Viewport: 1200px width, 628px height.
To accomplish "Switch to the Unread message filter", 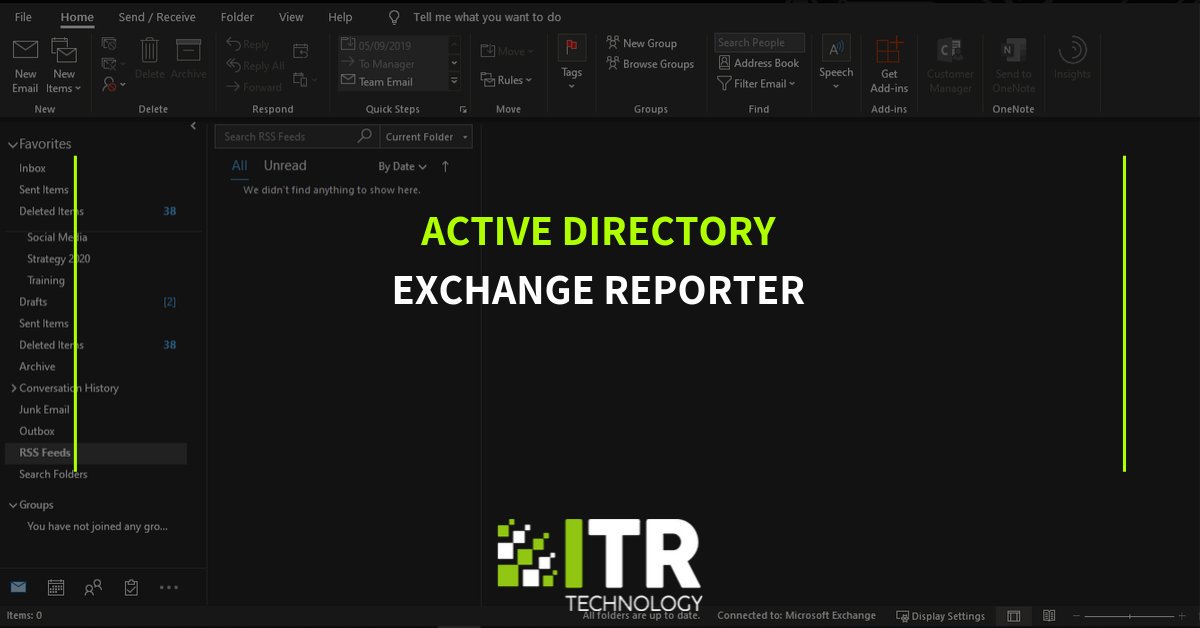I will (x=284, y=165).
